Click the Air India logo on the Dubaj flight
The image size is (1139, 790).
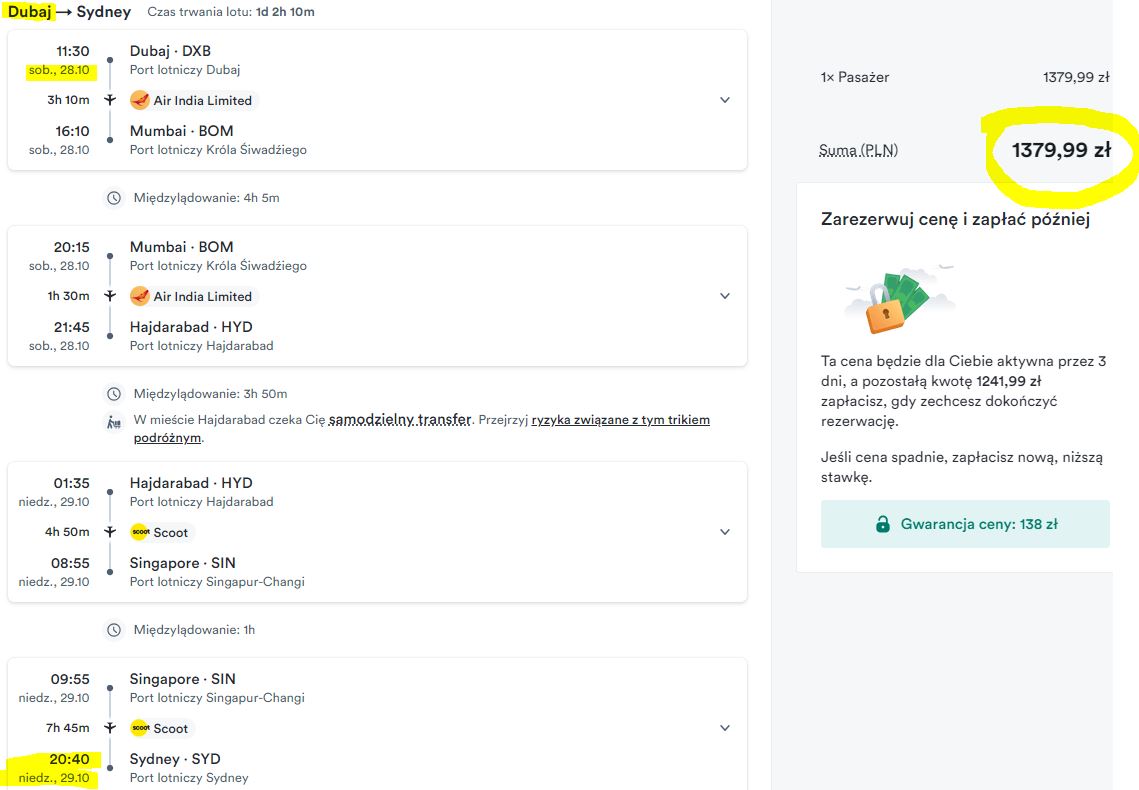coord(139,100)
